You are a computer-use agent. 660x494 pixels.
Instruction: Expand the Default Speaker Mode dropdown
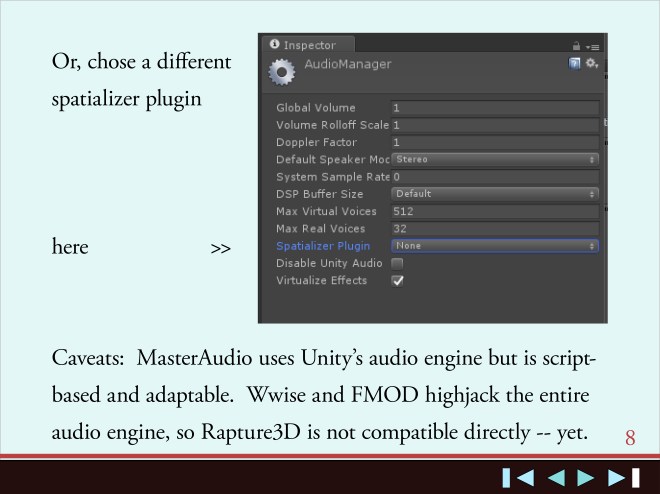click(x=495, y=159)
